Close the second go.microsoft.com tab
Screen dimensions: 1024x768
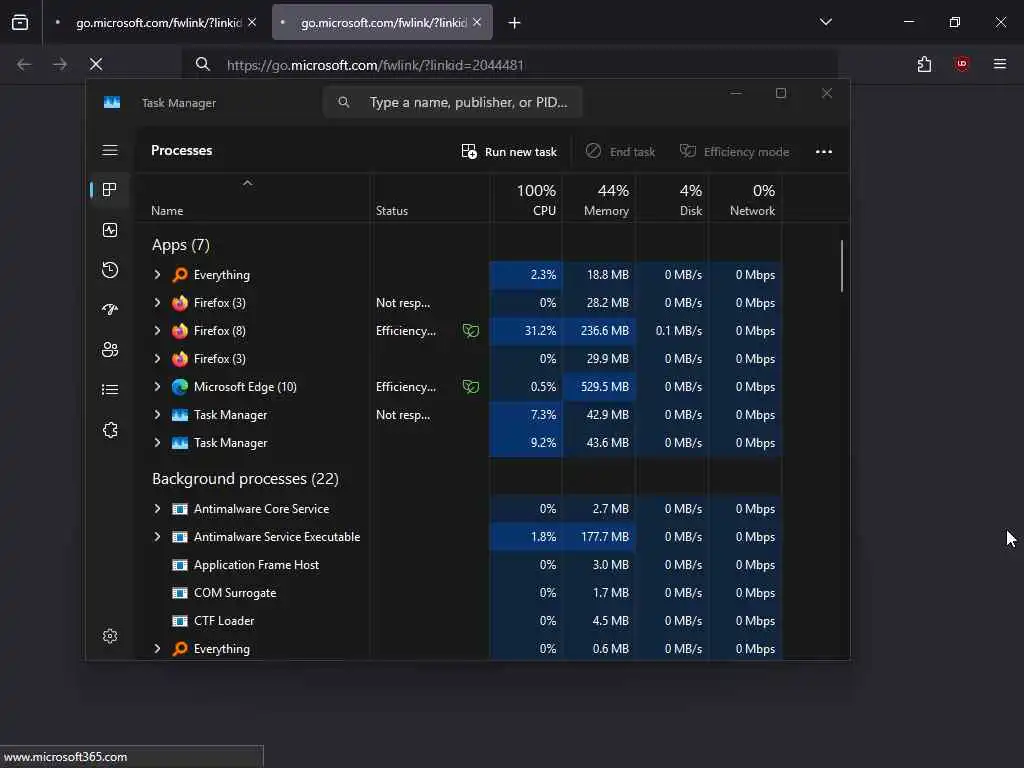[477, 22]
